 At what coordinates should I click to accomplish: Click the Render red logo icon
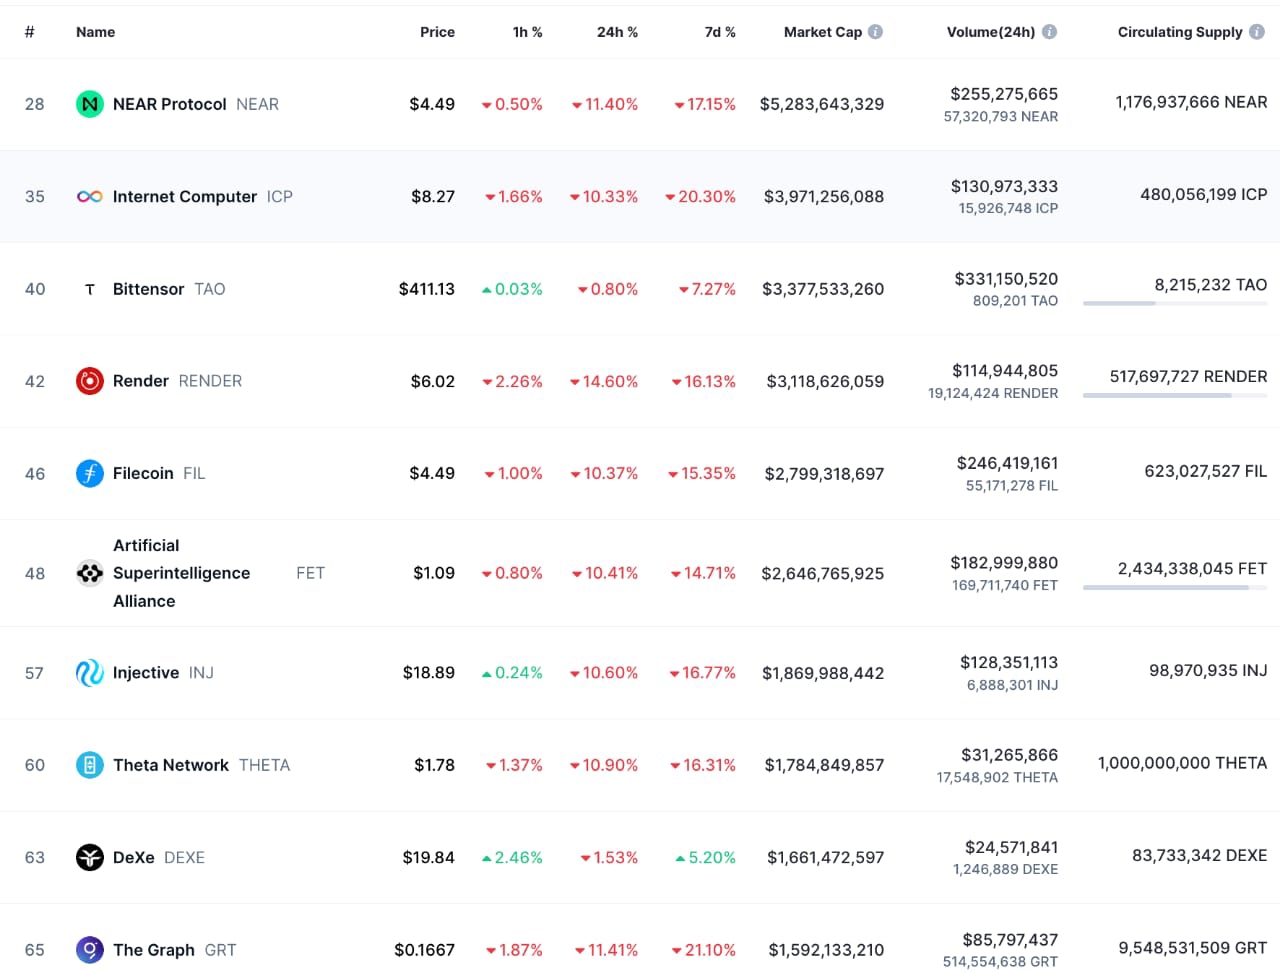point(90,381)
